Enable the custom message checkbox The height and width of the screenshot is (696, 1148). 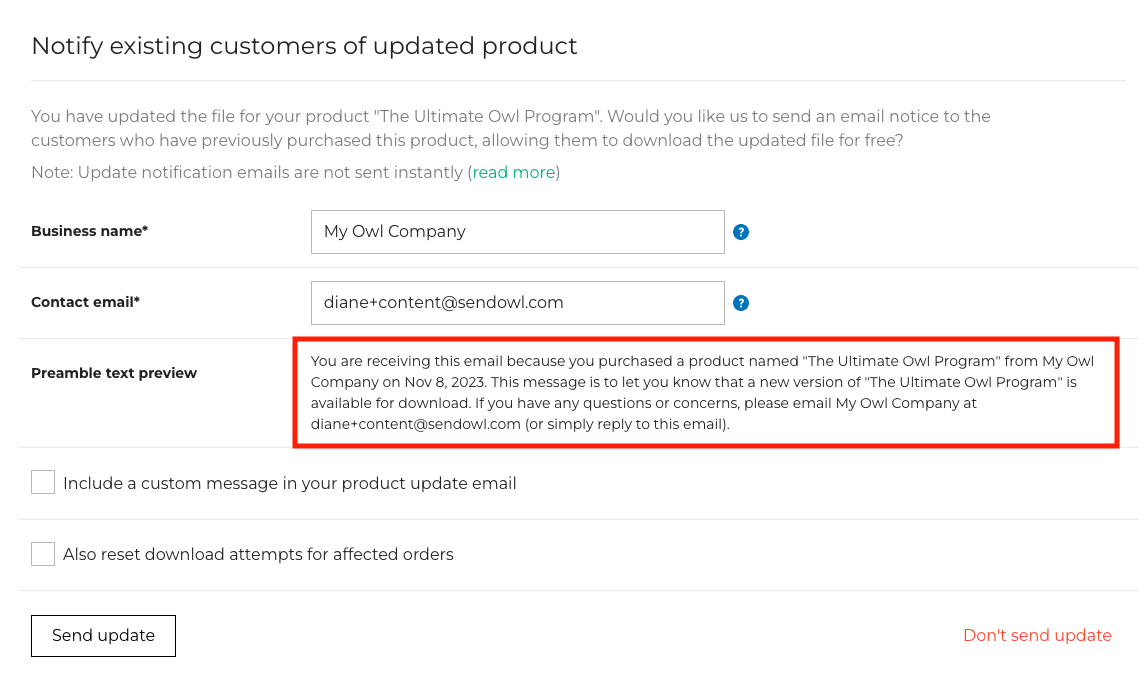point(43,483)
